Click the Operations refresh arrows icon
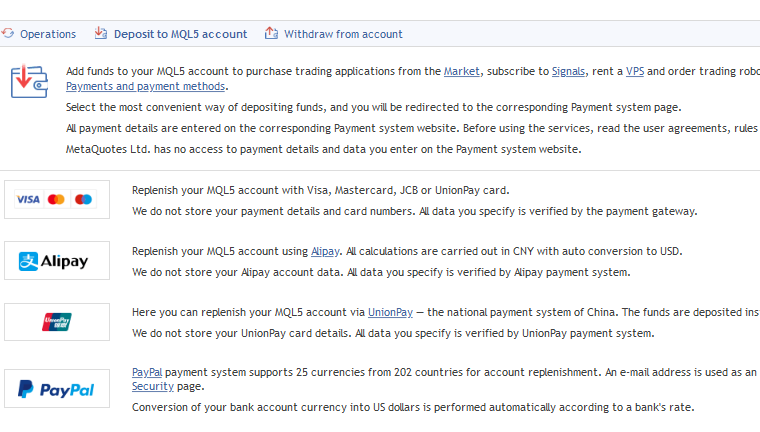The height and width of the screenshot is (432, 760). pyautogui.click(x=8, y=33)
